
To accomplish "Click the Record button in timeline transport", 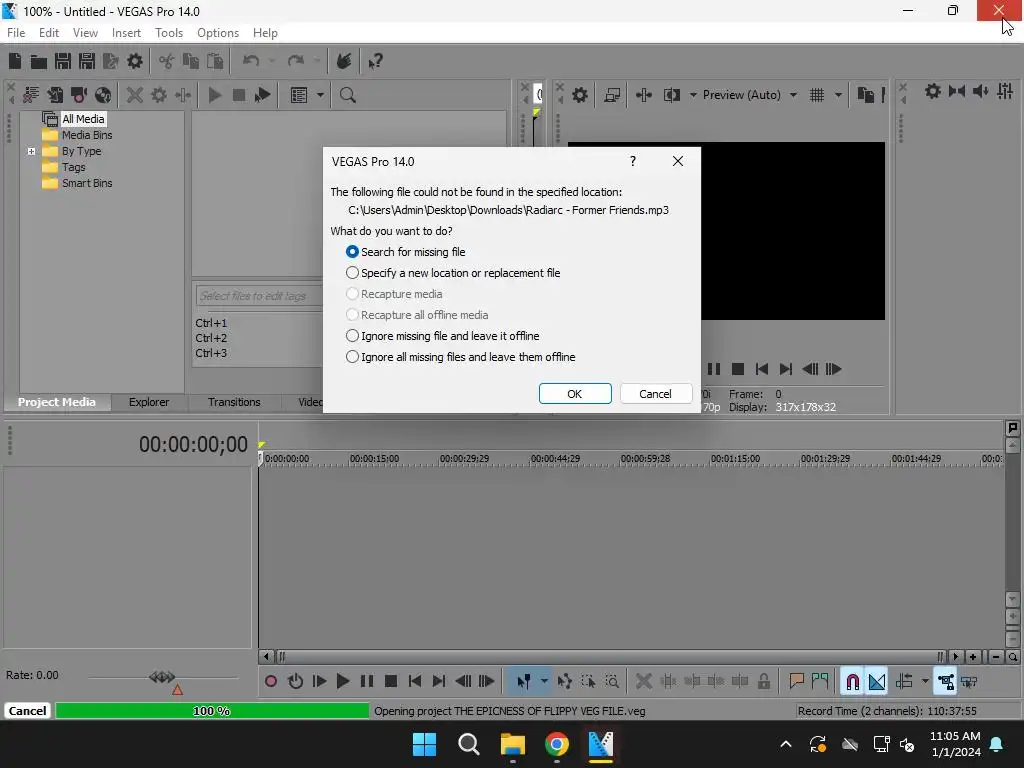I will (x=271, y=682).
